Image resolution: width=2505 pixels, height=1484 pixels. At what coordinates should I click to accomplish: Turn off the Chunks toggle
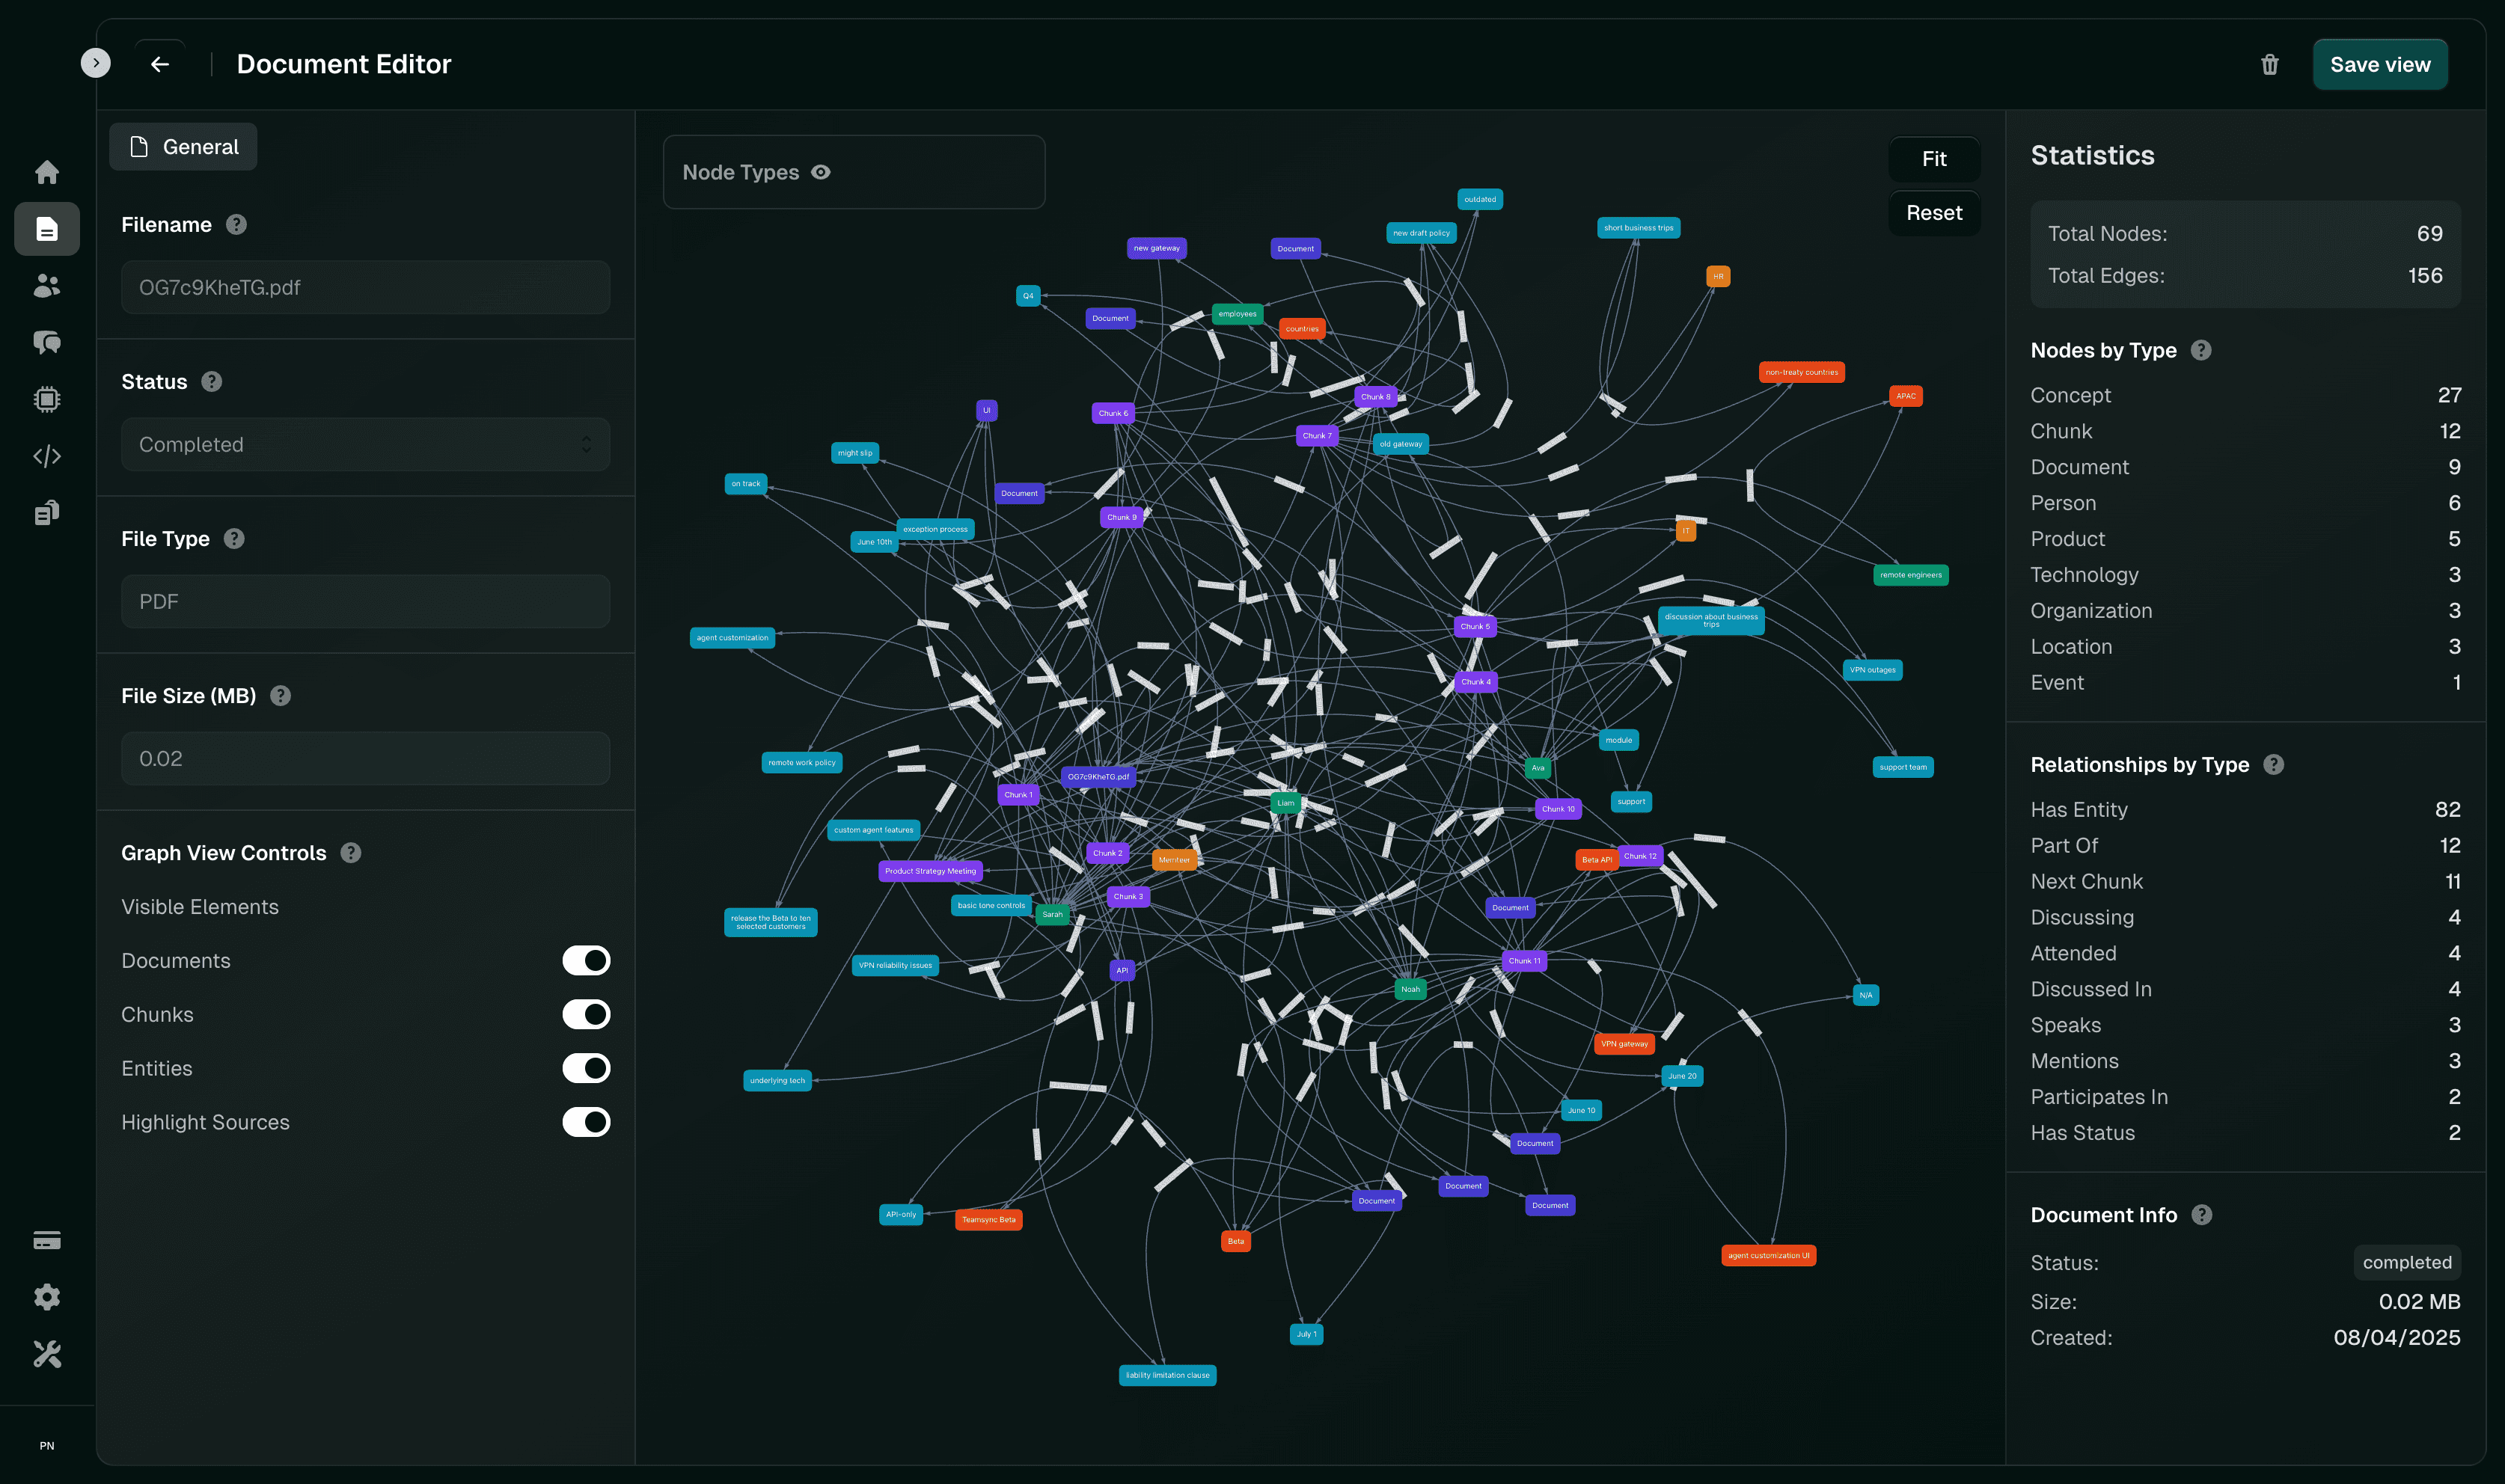[586, 1014]
